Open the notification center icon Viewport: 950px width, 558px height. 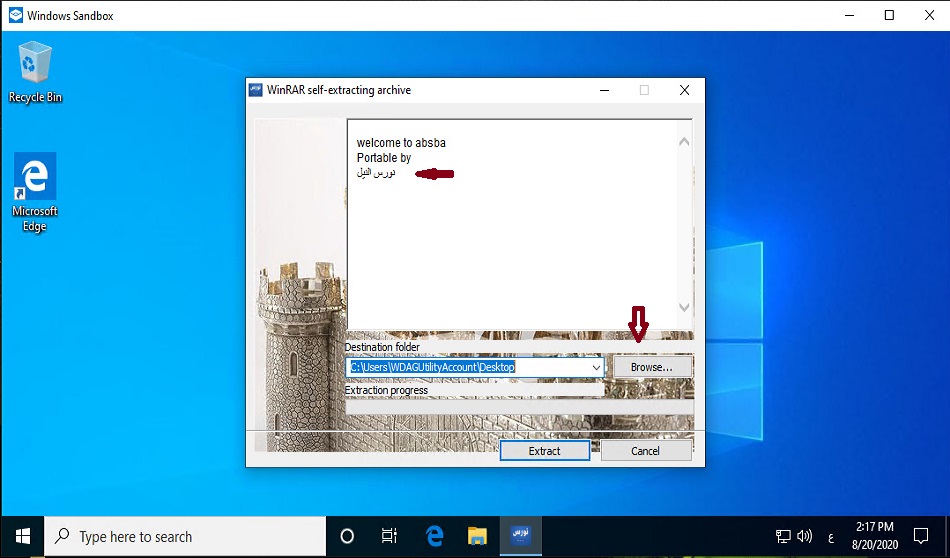pos(920,536)
